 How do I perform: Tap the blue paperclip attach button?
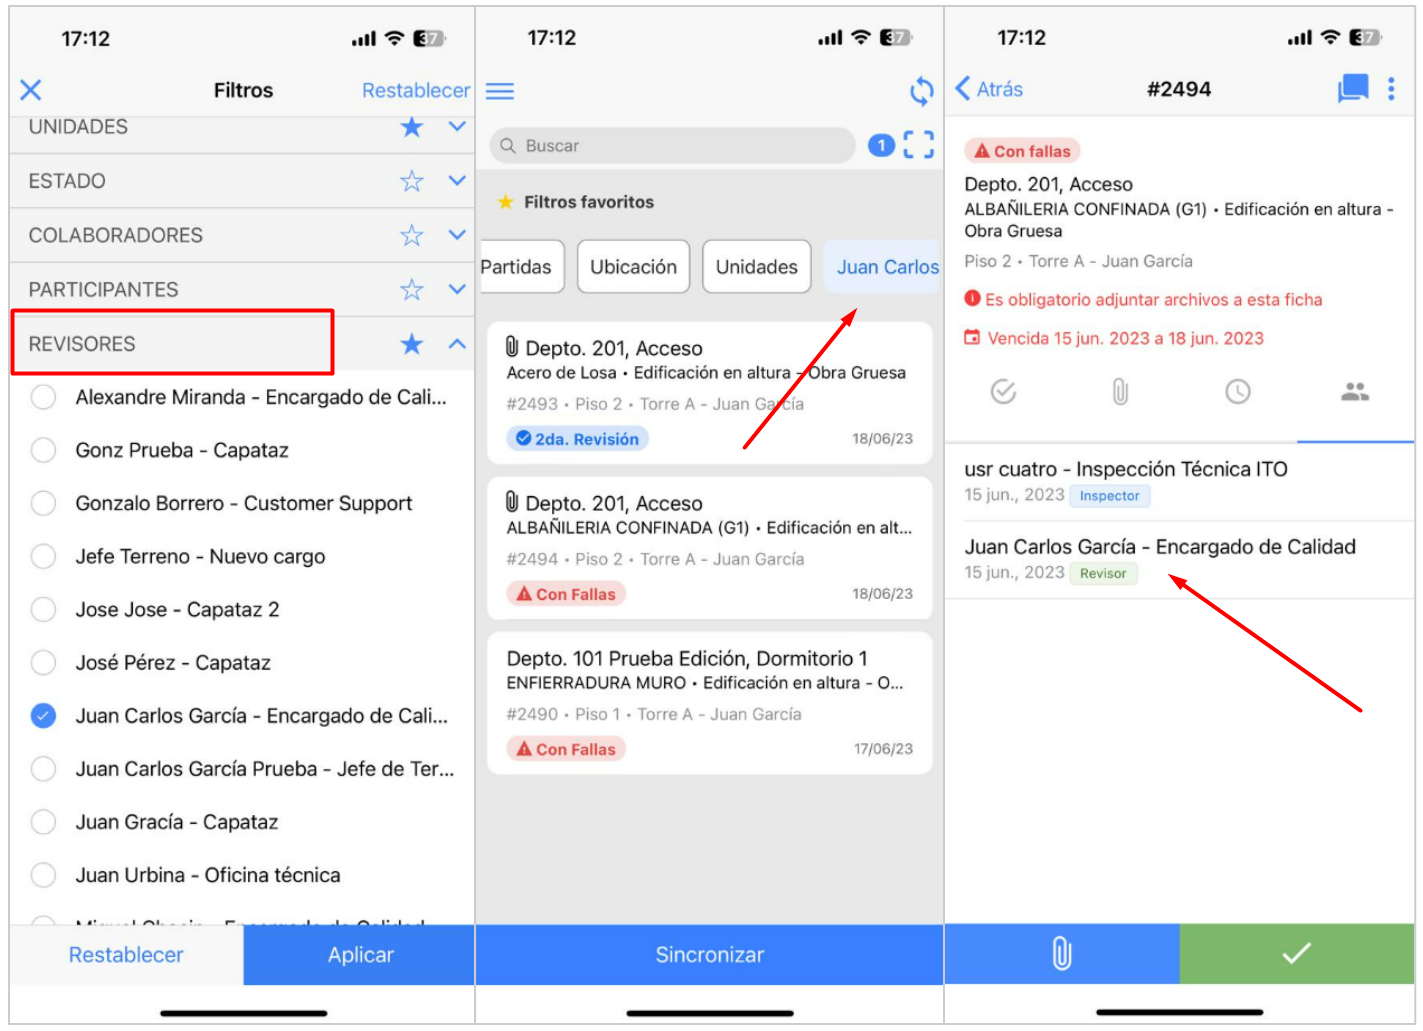(1061, 954)
